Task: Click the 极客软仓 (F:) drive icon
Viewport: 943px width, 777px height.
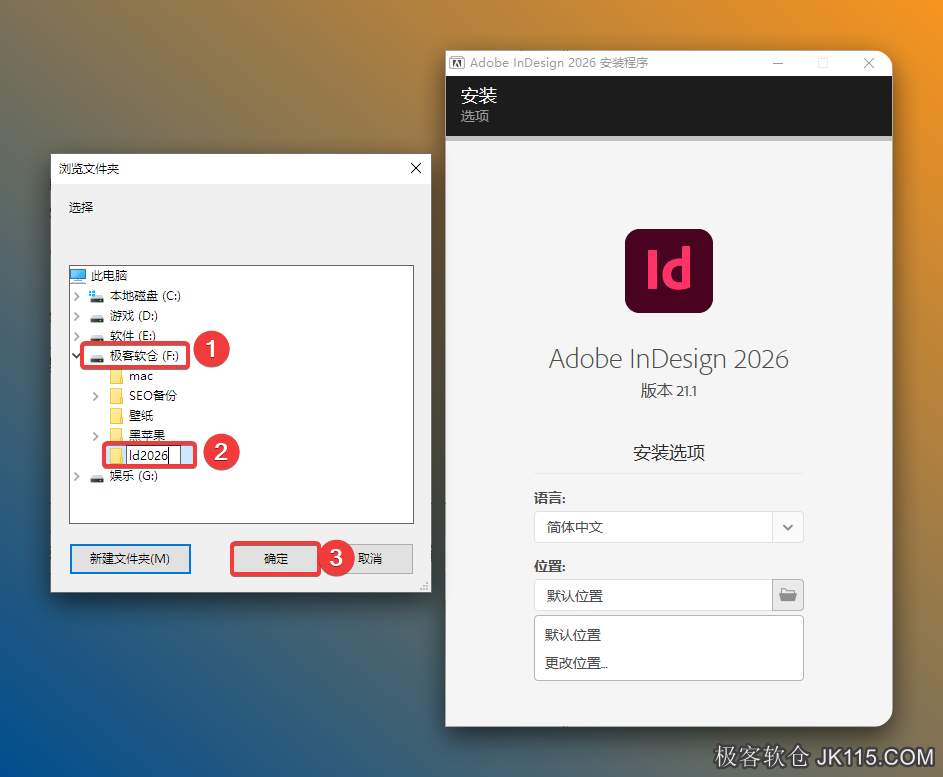Action: 96,357
